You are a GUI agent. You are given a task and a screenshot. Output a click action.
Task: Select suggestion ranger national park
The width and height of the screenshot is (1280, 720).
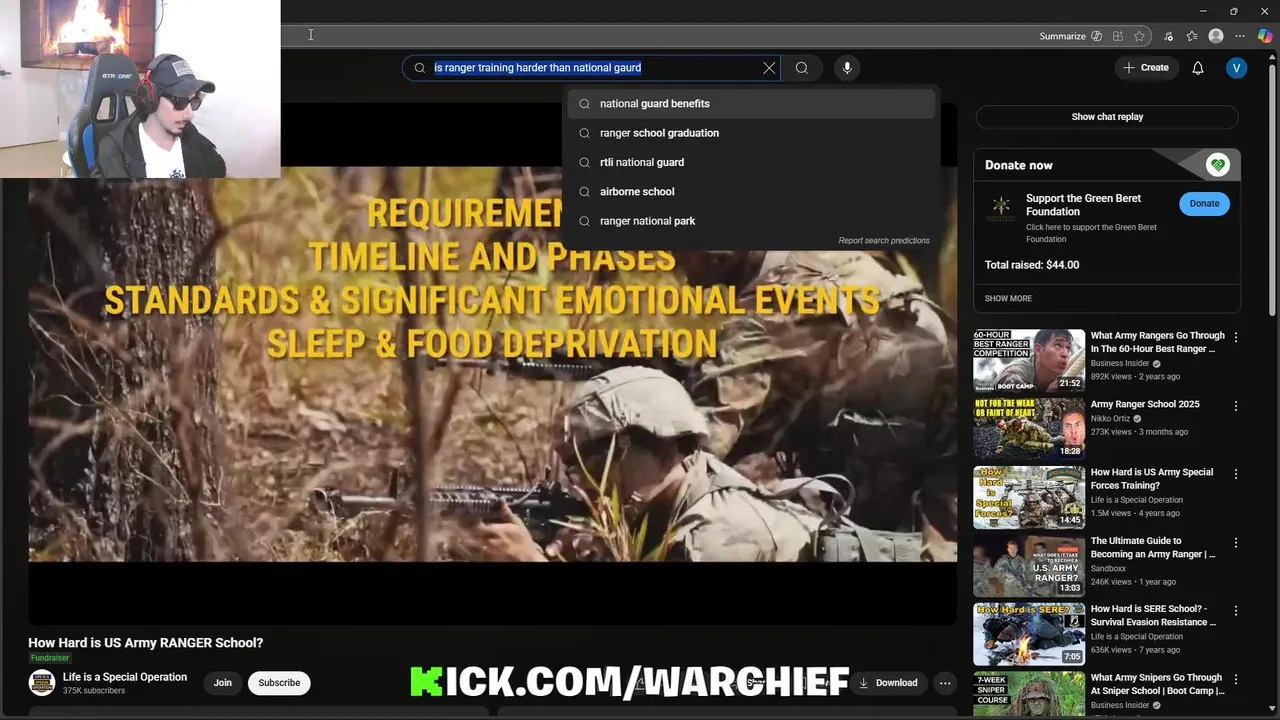751,221
